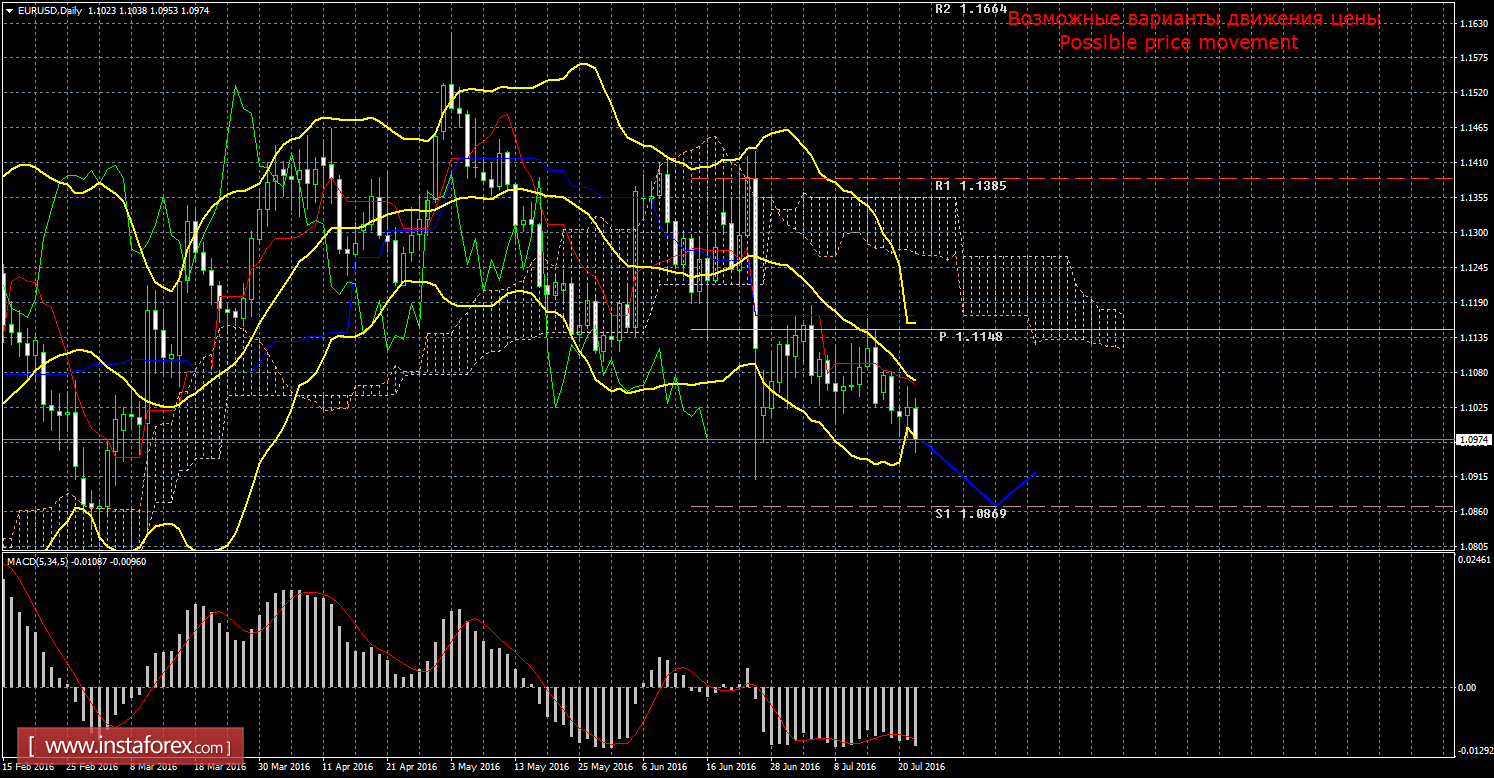
Task: Click the 15 Feb 2016 date label
Action: pos(27,767)
